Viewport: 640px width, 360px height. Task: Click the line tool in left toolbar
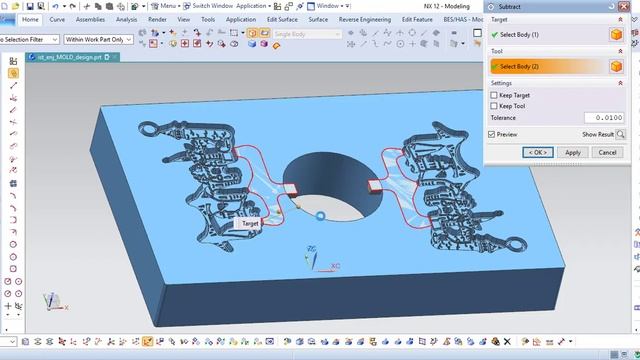[x=13, y=85]
